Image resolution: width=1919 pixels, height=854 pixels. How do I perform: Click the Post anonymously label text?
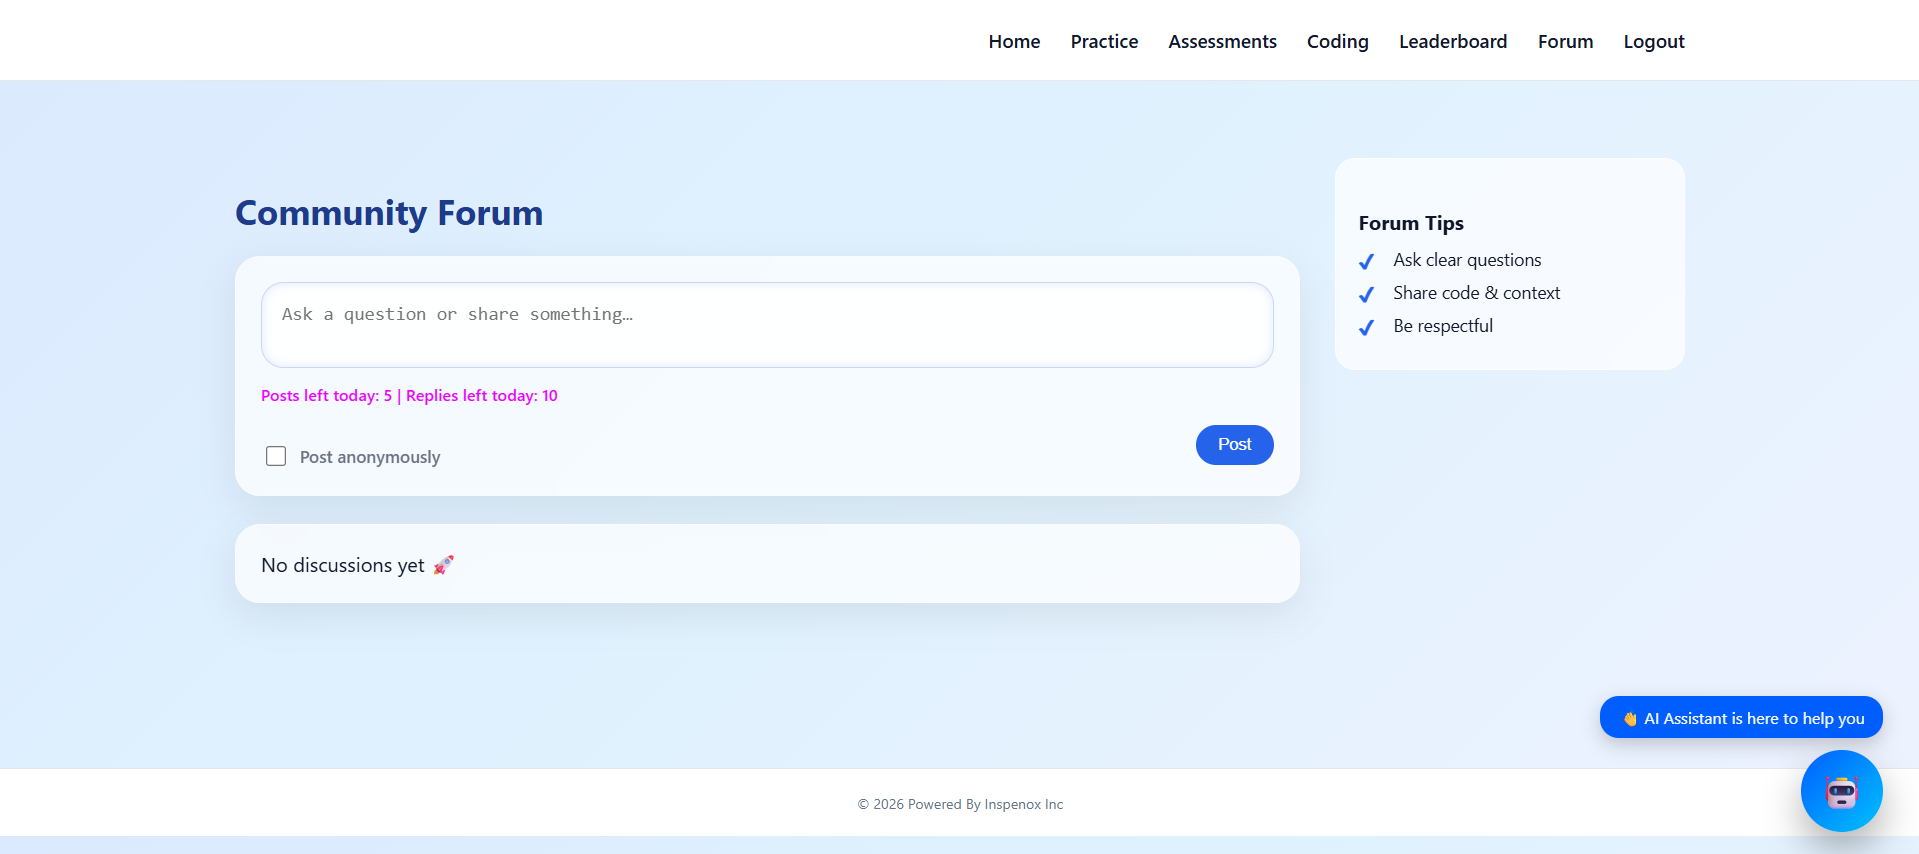(x=370, y=457)
